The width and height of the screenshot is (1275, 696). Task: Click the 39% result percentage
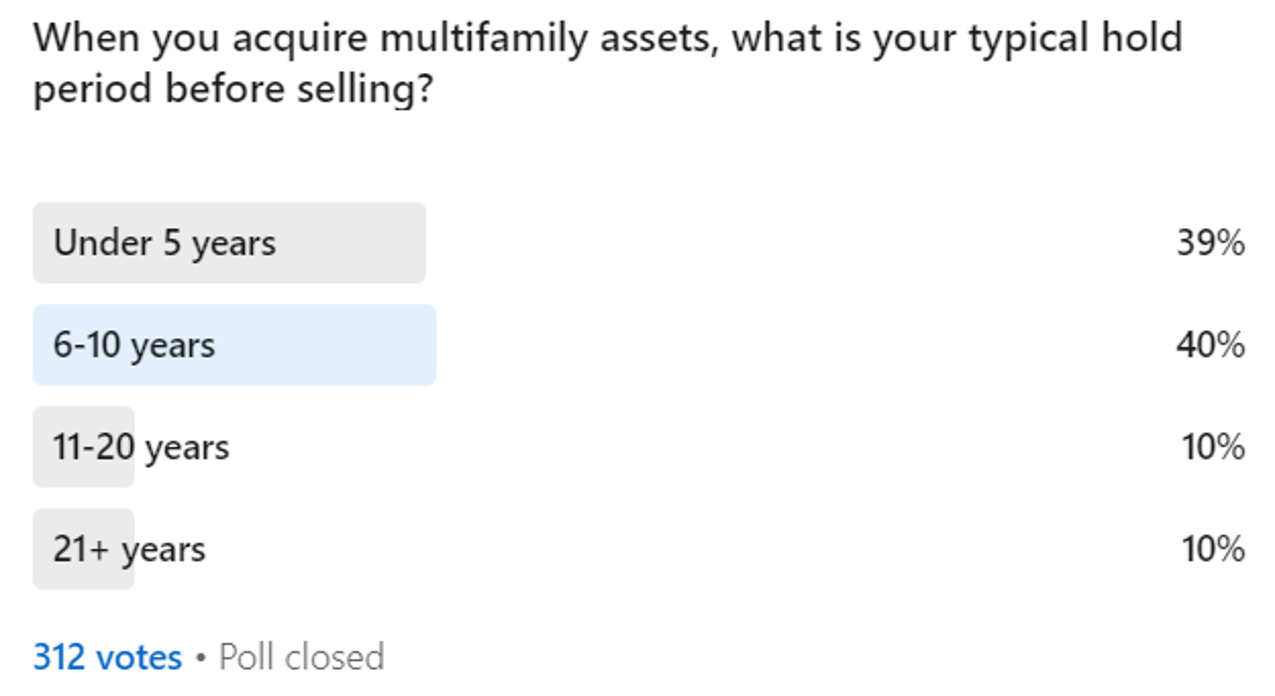click(1210, 243)
